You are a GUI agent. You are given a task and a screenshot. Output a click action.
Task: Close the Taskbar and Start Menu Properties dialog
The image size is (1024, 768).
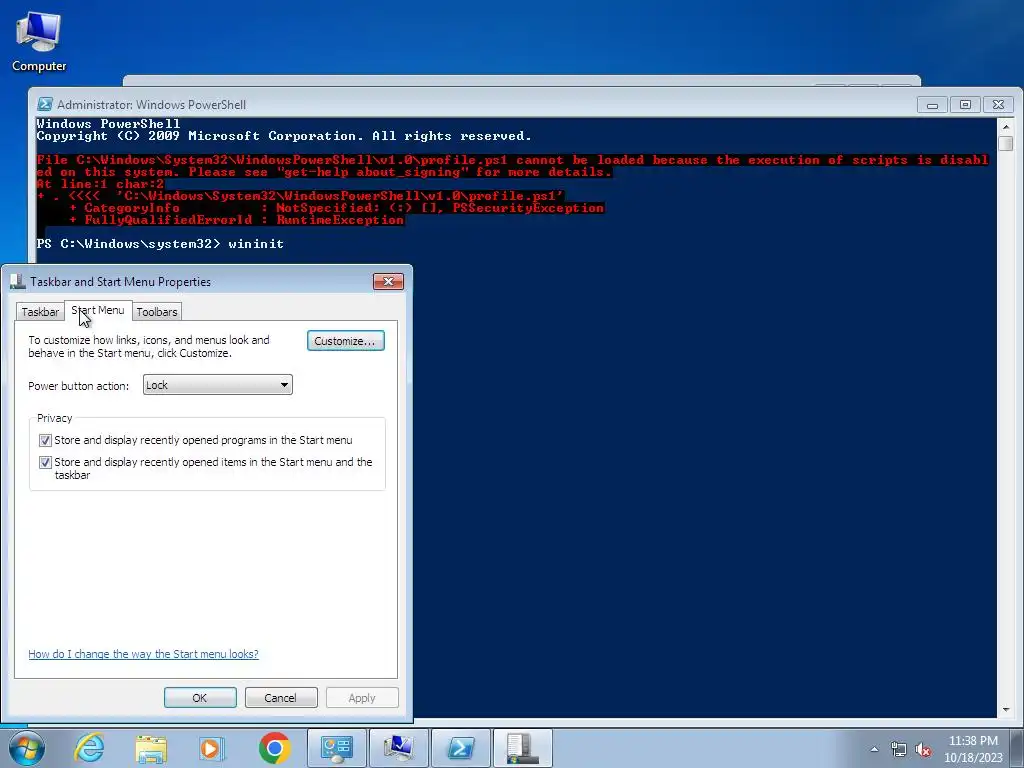click(389, 281)
